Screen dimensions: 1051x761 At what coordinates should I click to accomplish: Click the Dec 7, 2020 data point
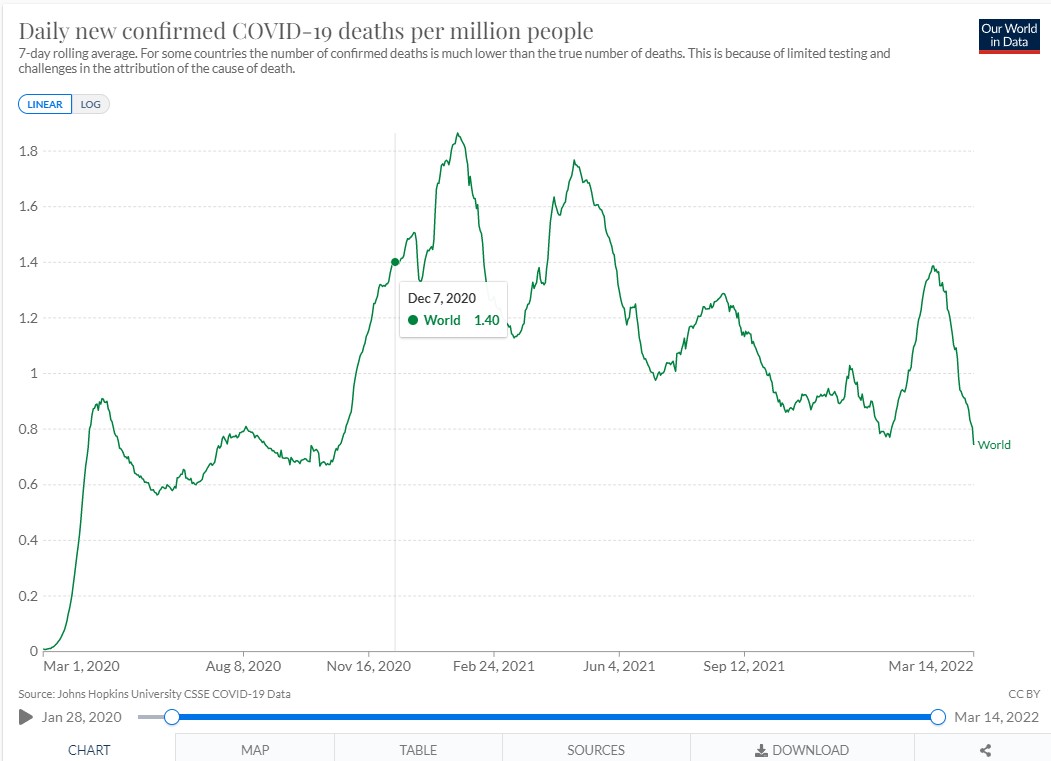(395, 262)
